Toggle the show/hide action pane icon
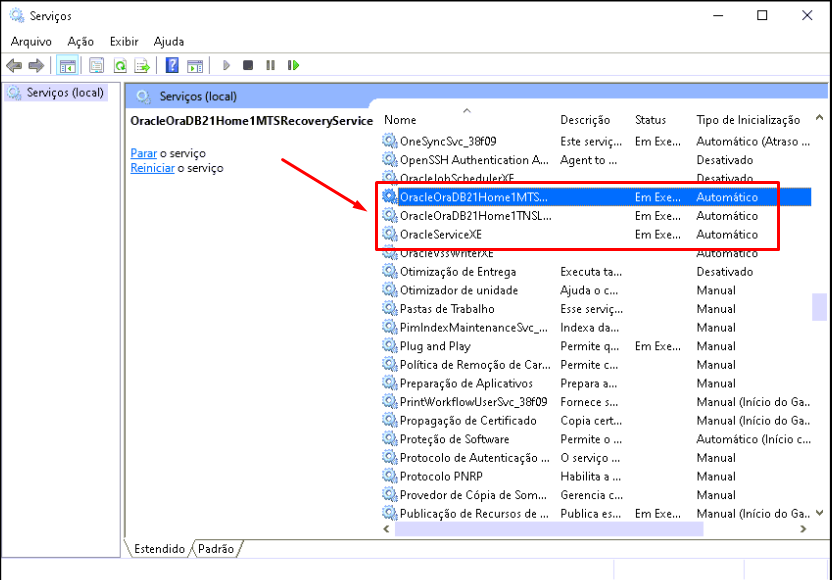This screenshot has width=832, height=580. click(x=195, y=66)
